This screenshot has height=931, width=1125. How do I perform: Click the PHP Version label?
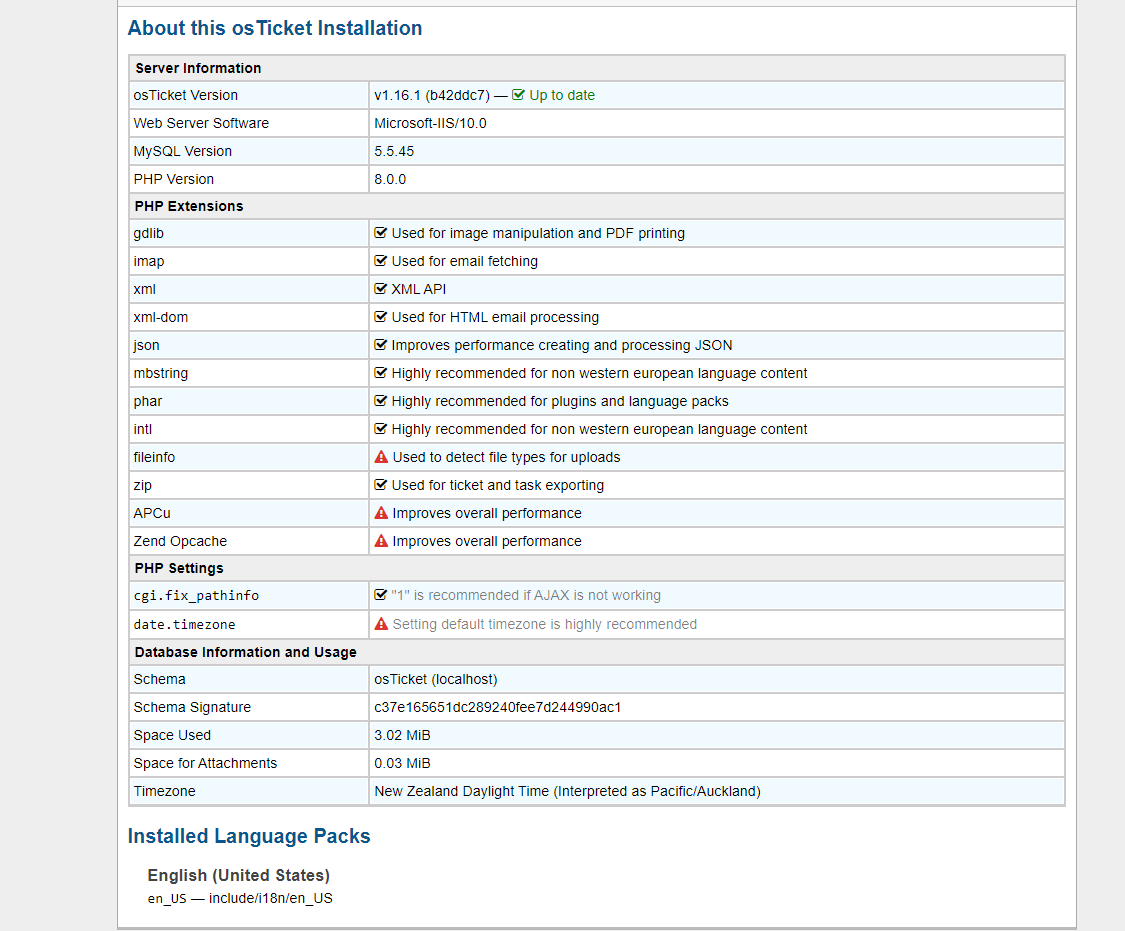(x=174, y=179)
